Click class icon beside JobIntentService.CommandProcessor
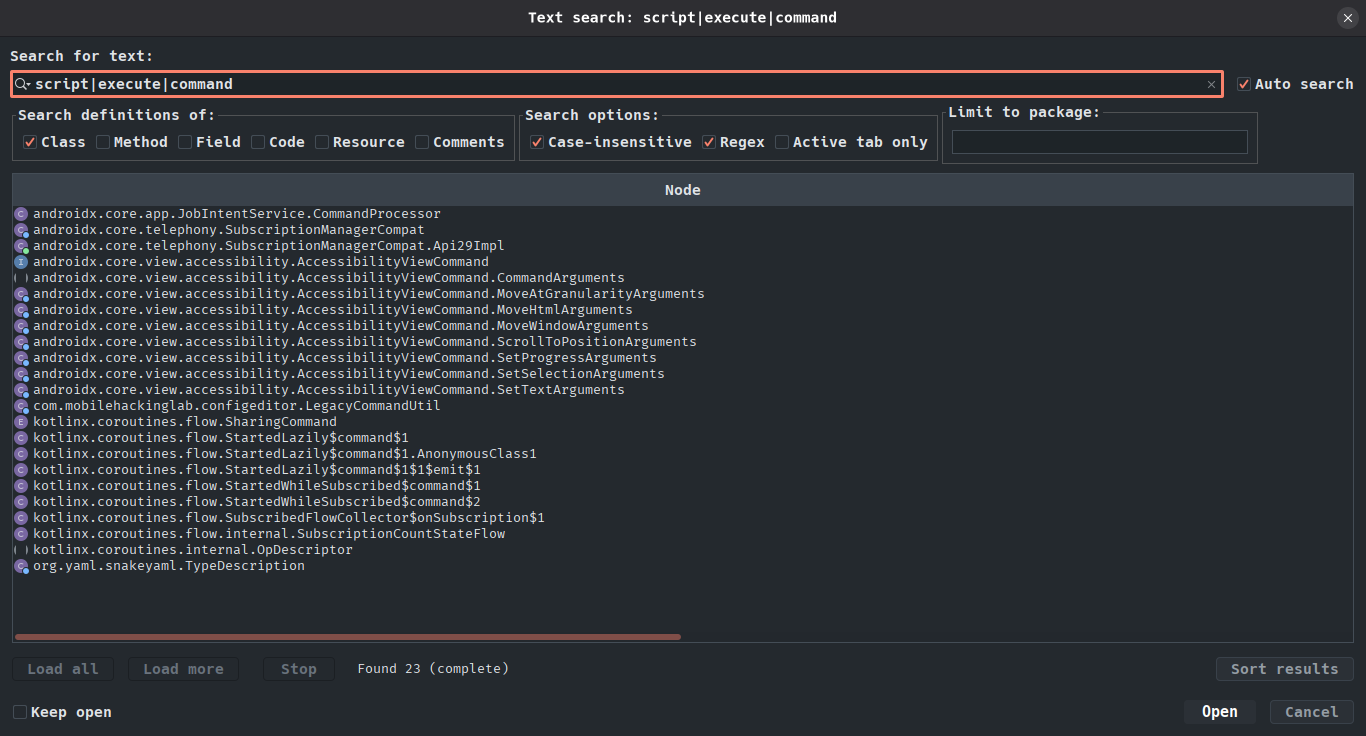The image size is (1366, 736). (x=21, y=214)
